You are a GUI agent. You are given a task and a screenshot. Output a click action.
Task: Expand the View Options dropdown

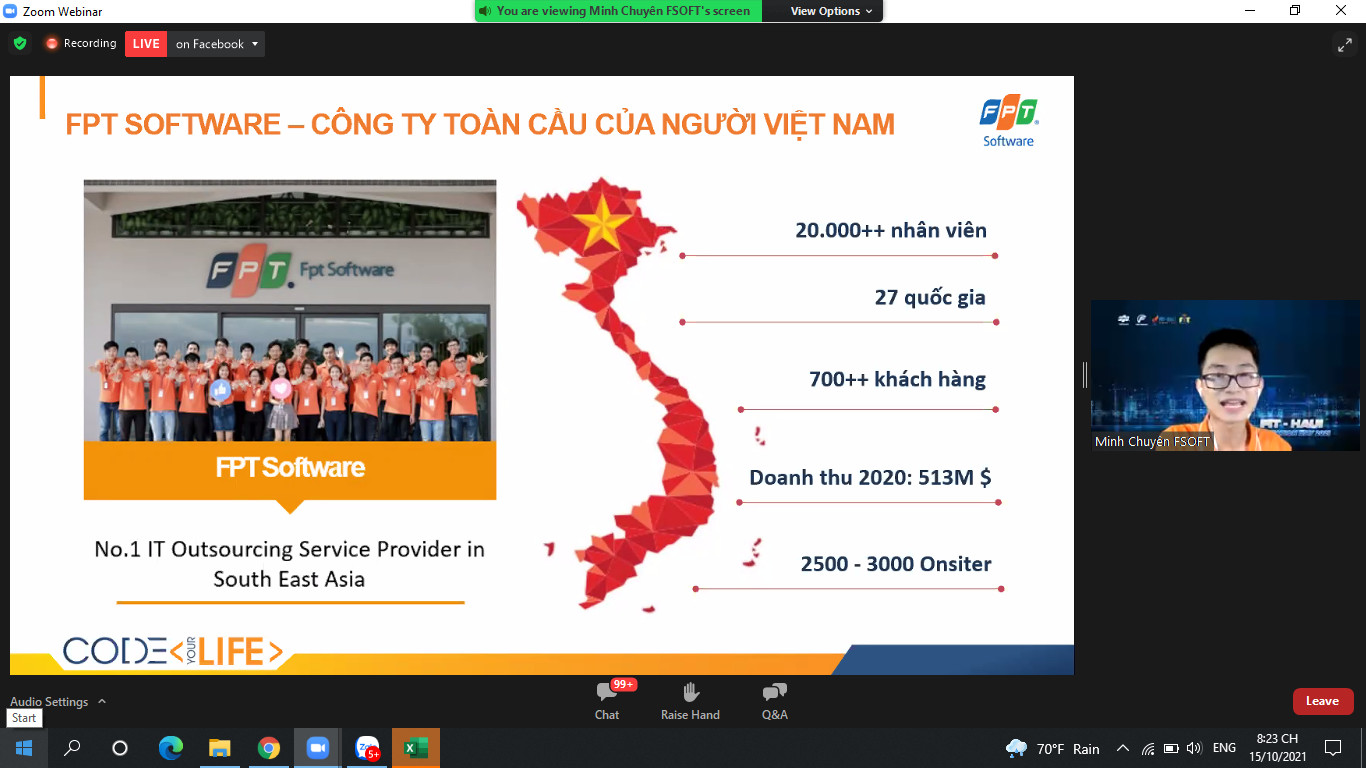click(831, 11)
